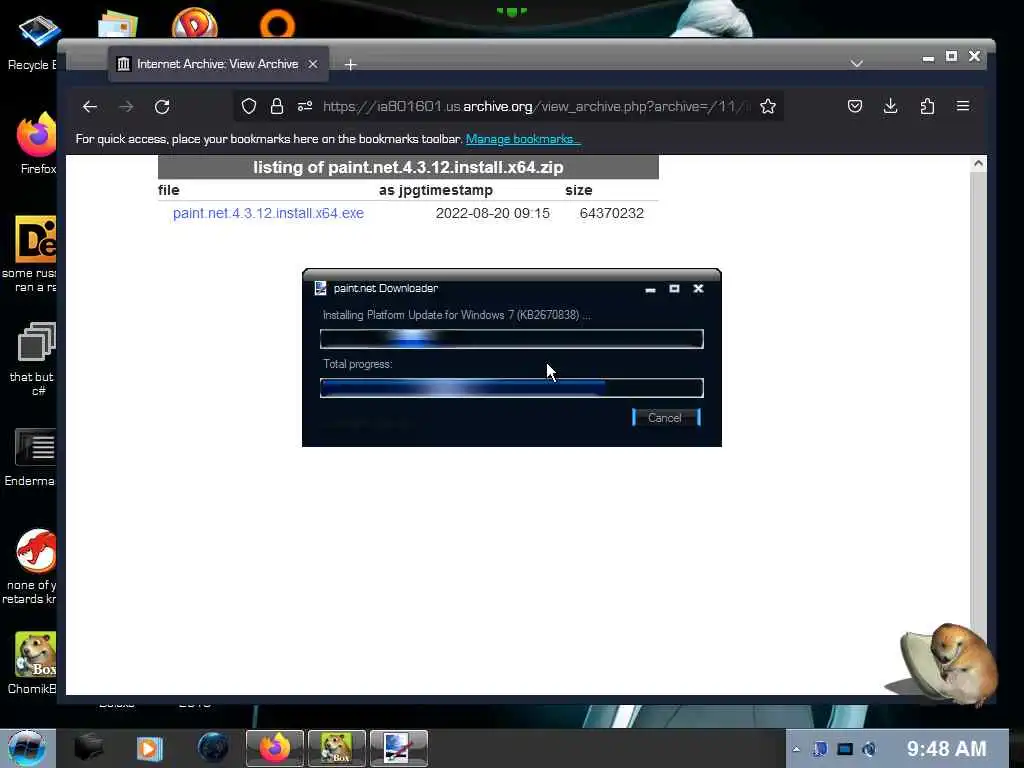Screen dimensions: 1024x768
Task: Open the tracking protection shield icon
Action: click(x=249, y=106)
